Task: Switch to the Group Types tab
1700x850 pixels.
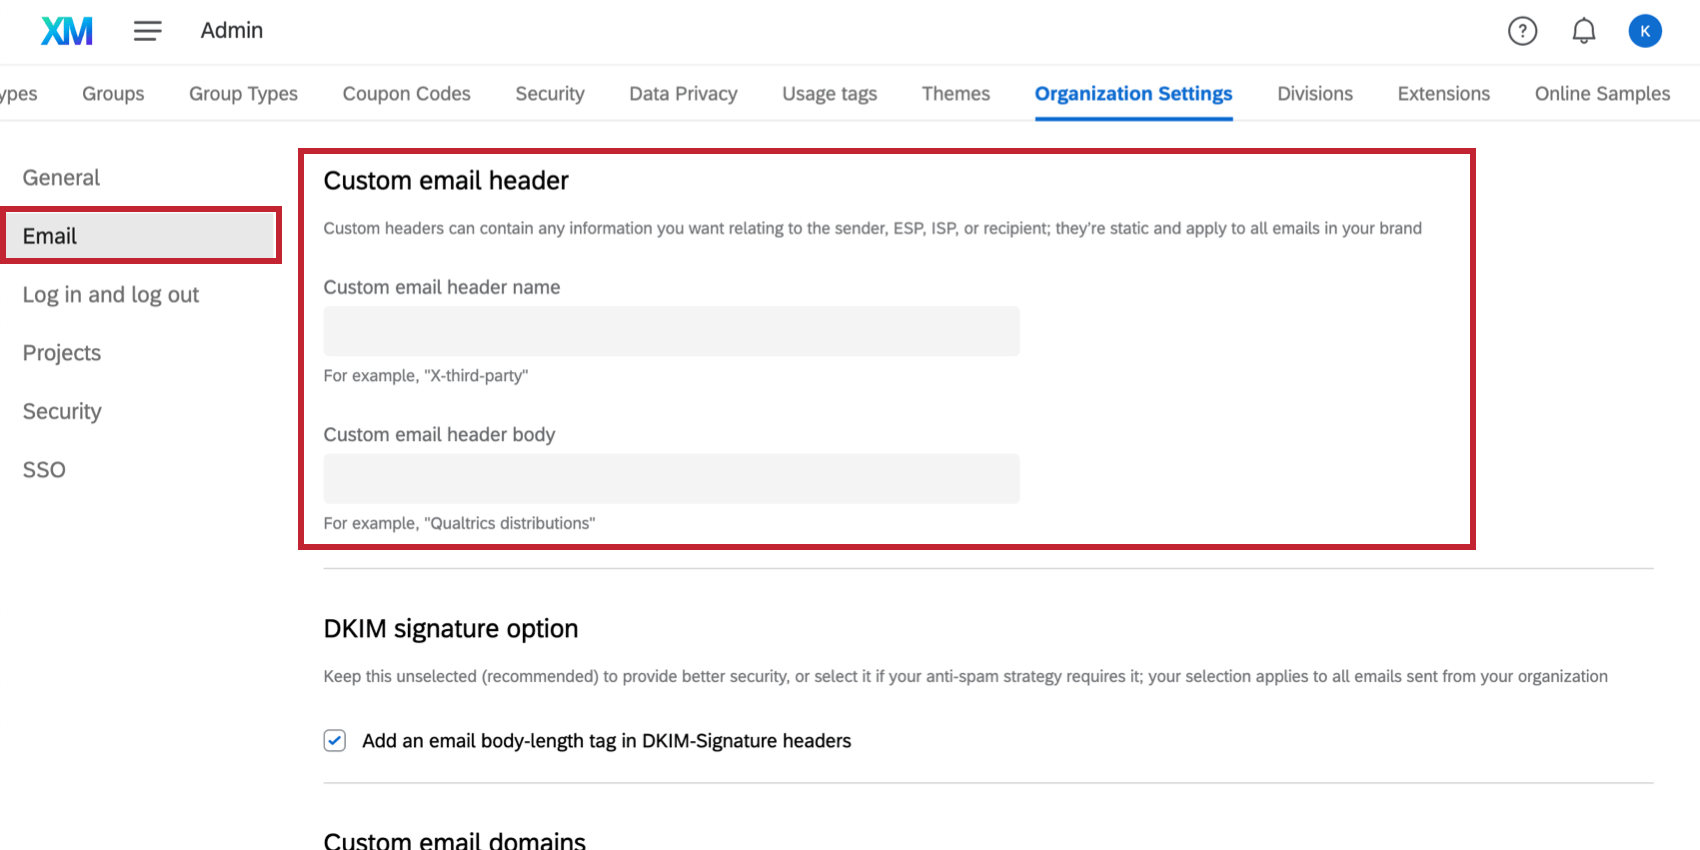Action: pyautogui.click(x=243, y=93)
